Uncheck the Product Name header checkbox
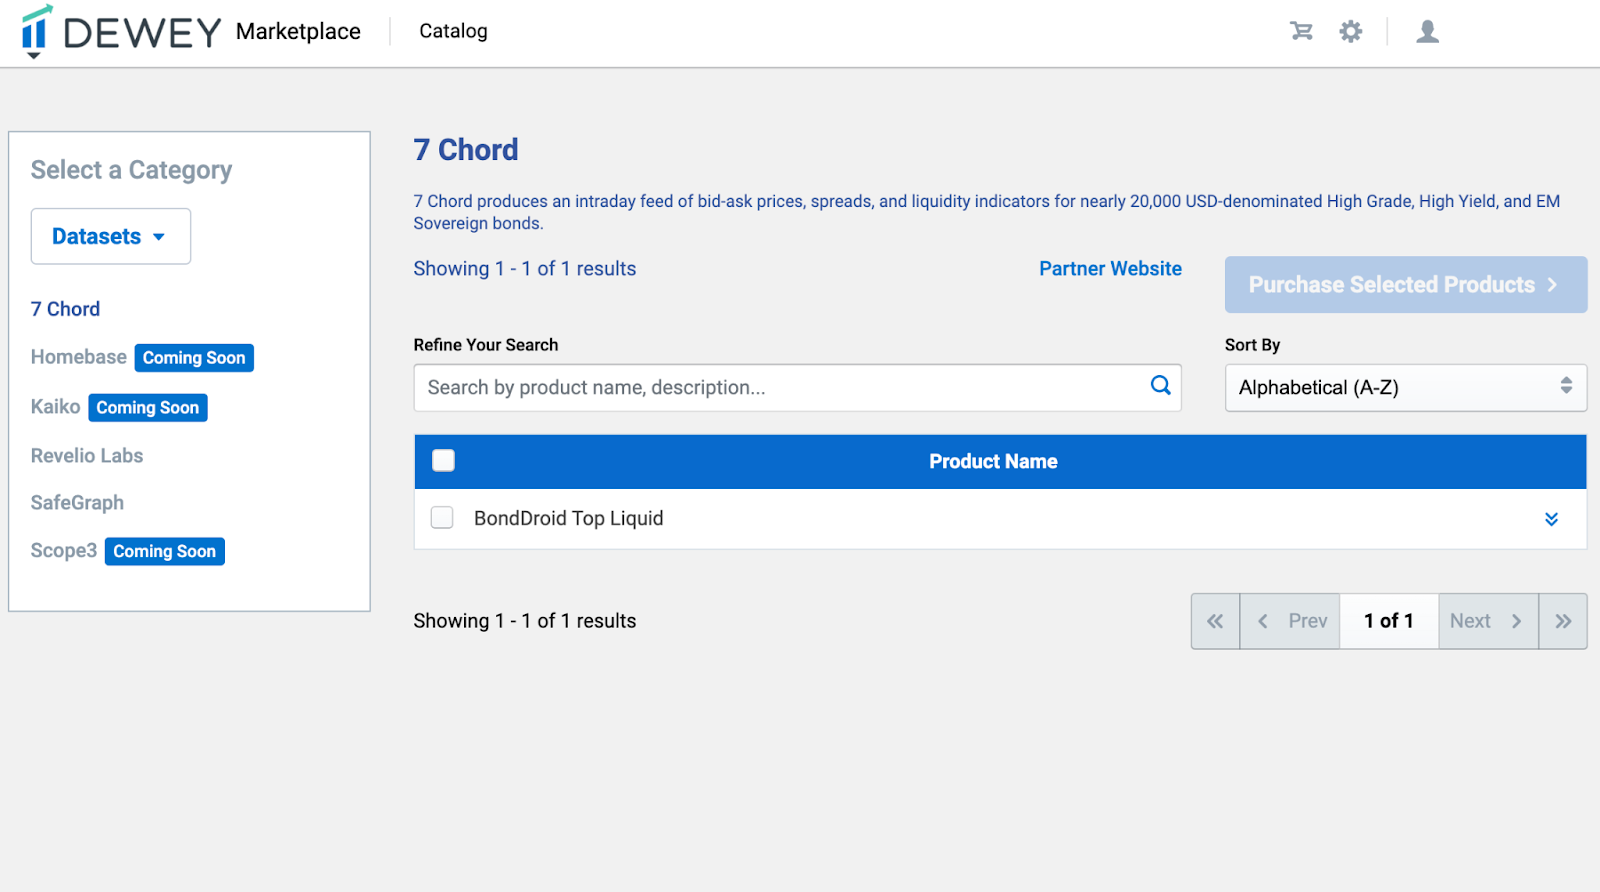1600x892 pixels. [x=441, y=460]
